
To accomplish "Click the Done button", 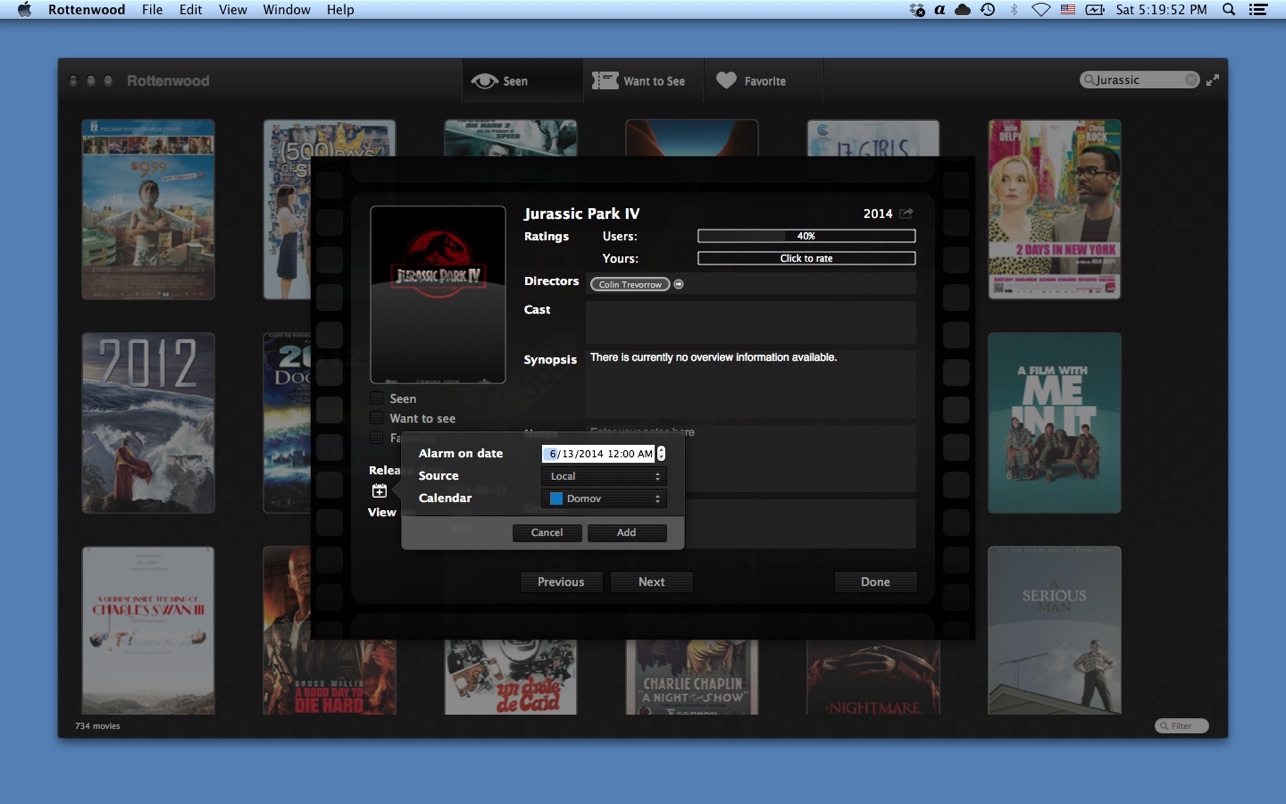I will coord(875,582).
